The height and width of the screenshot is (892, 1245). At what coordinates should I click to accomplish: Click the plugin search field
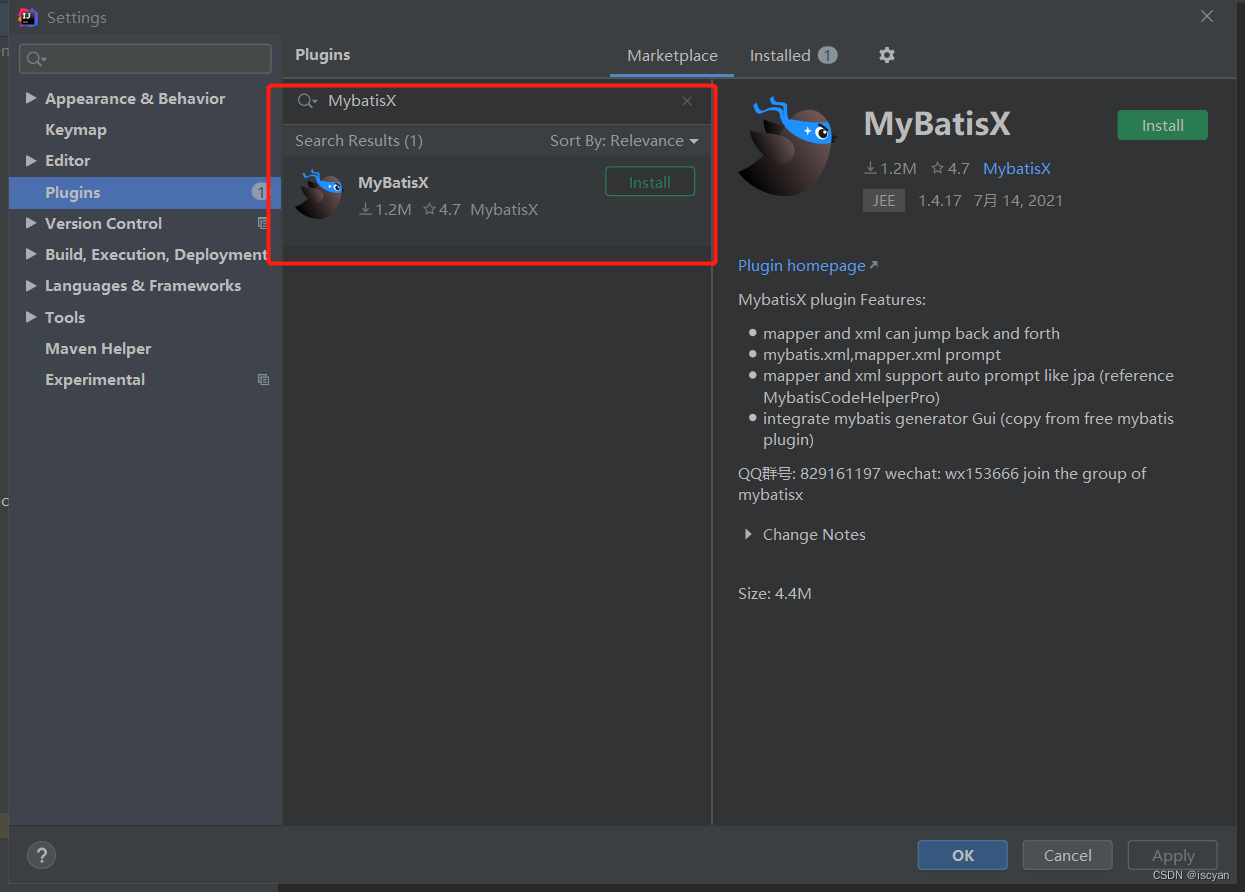498,101
